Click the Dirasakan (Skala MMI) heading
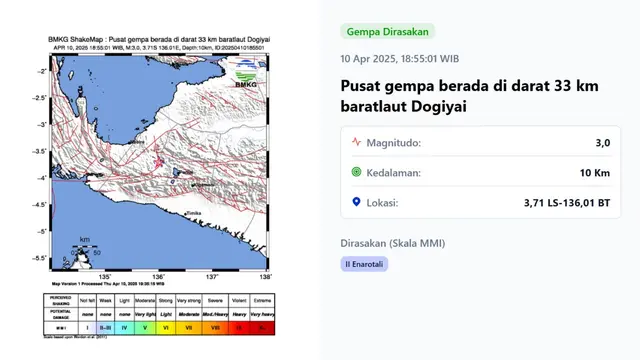 pos(393,243)
